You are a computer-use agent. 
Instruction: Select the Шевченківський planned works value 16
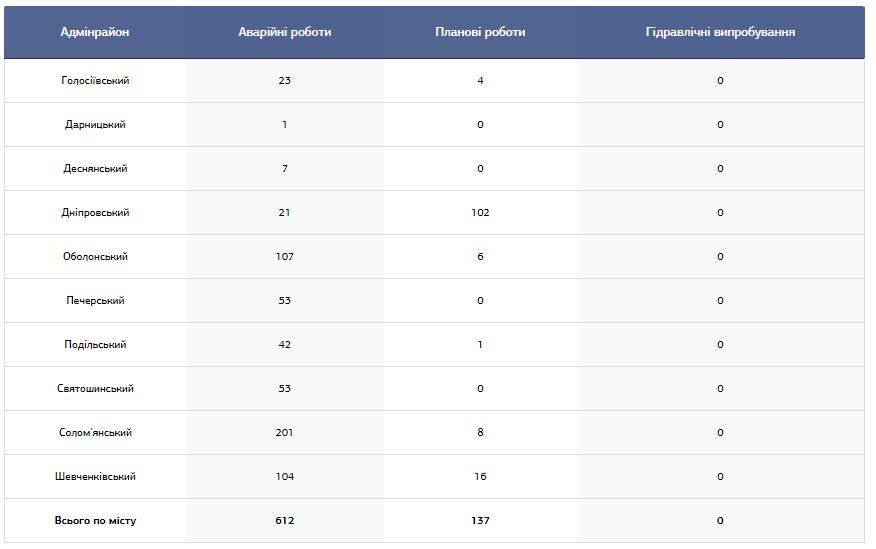pos(480,476)
